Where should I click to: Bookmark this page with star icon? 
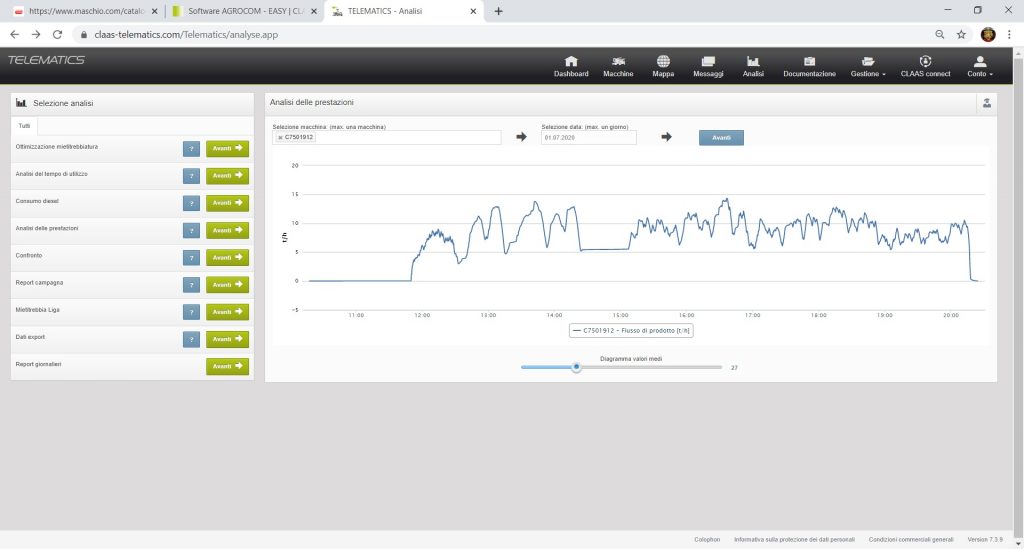pos(961,35)
